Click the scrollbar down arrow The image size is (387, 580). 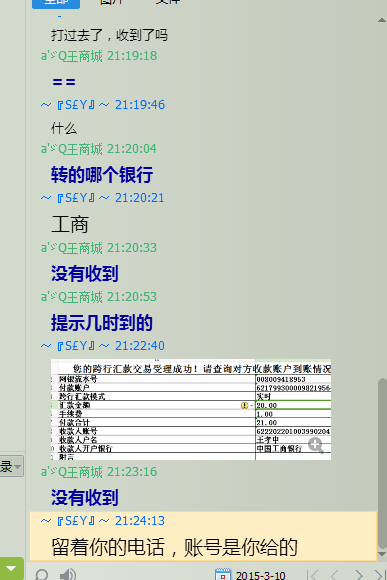[x=382, y=554]
